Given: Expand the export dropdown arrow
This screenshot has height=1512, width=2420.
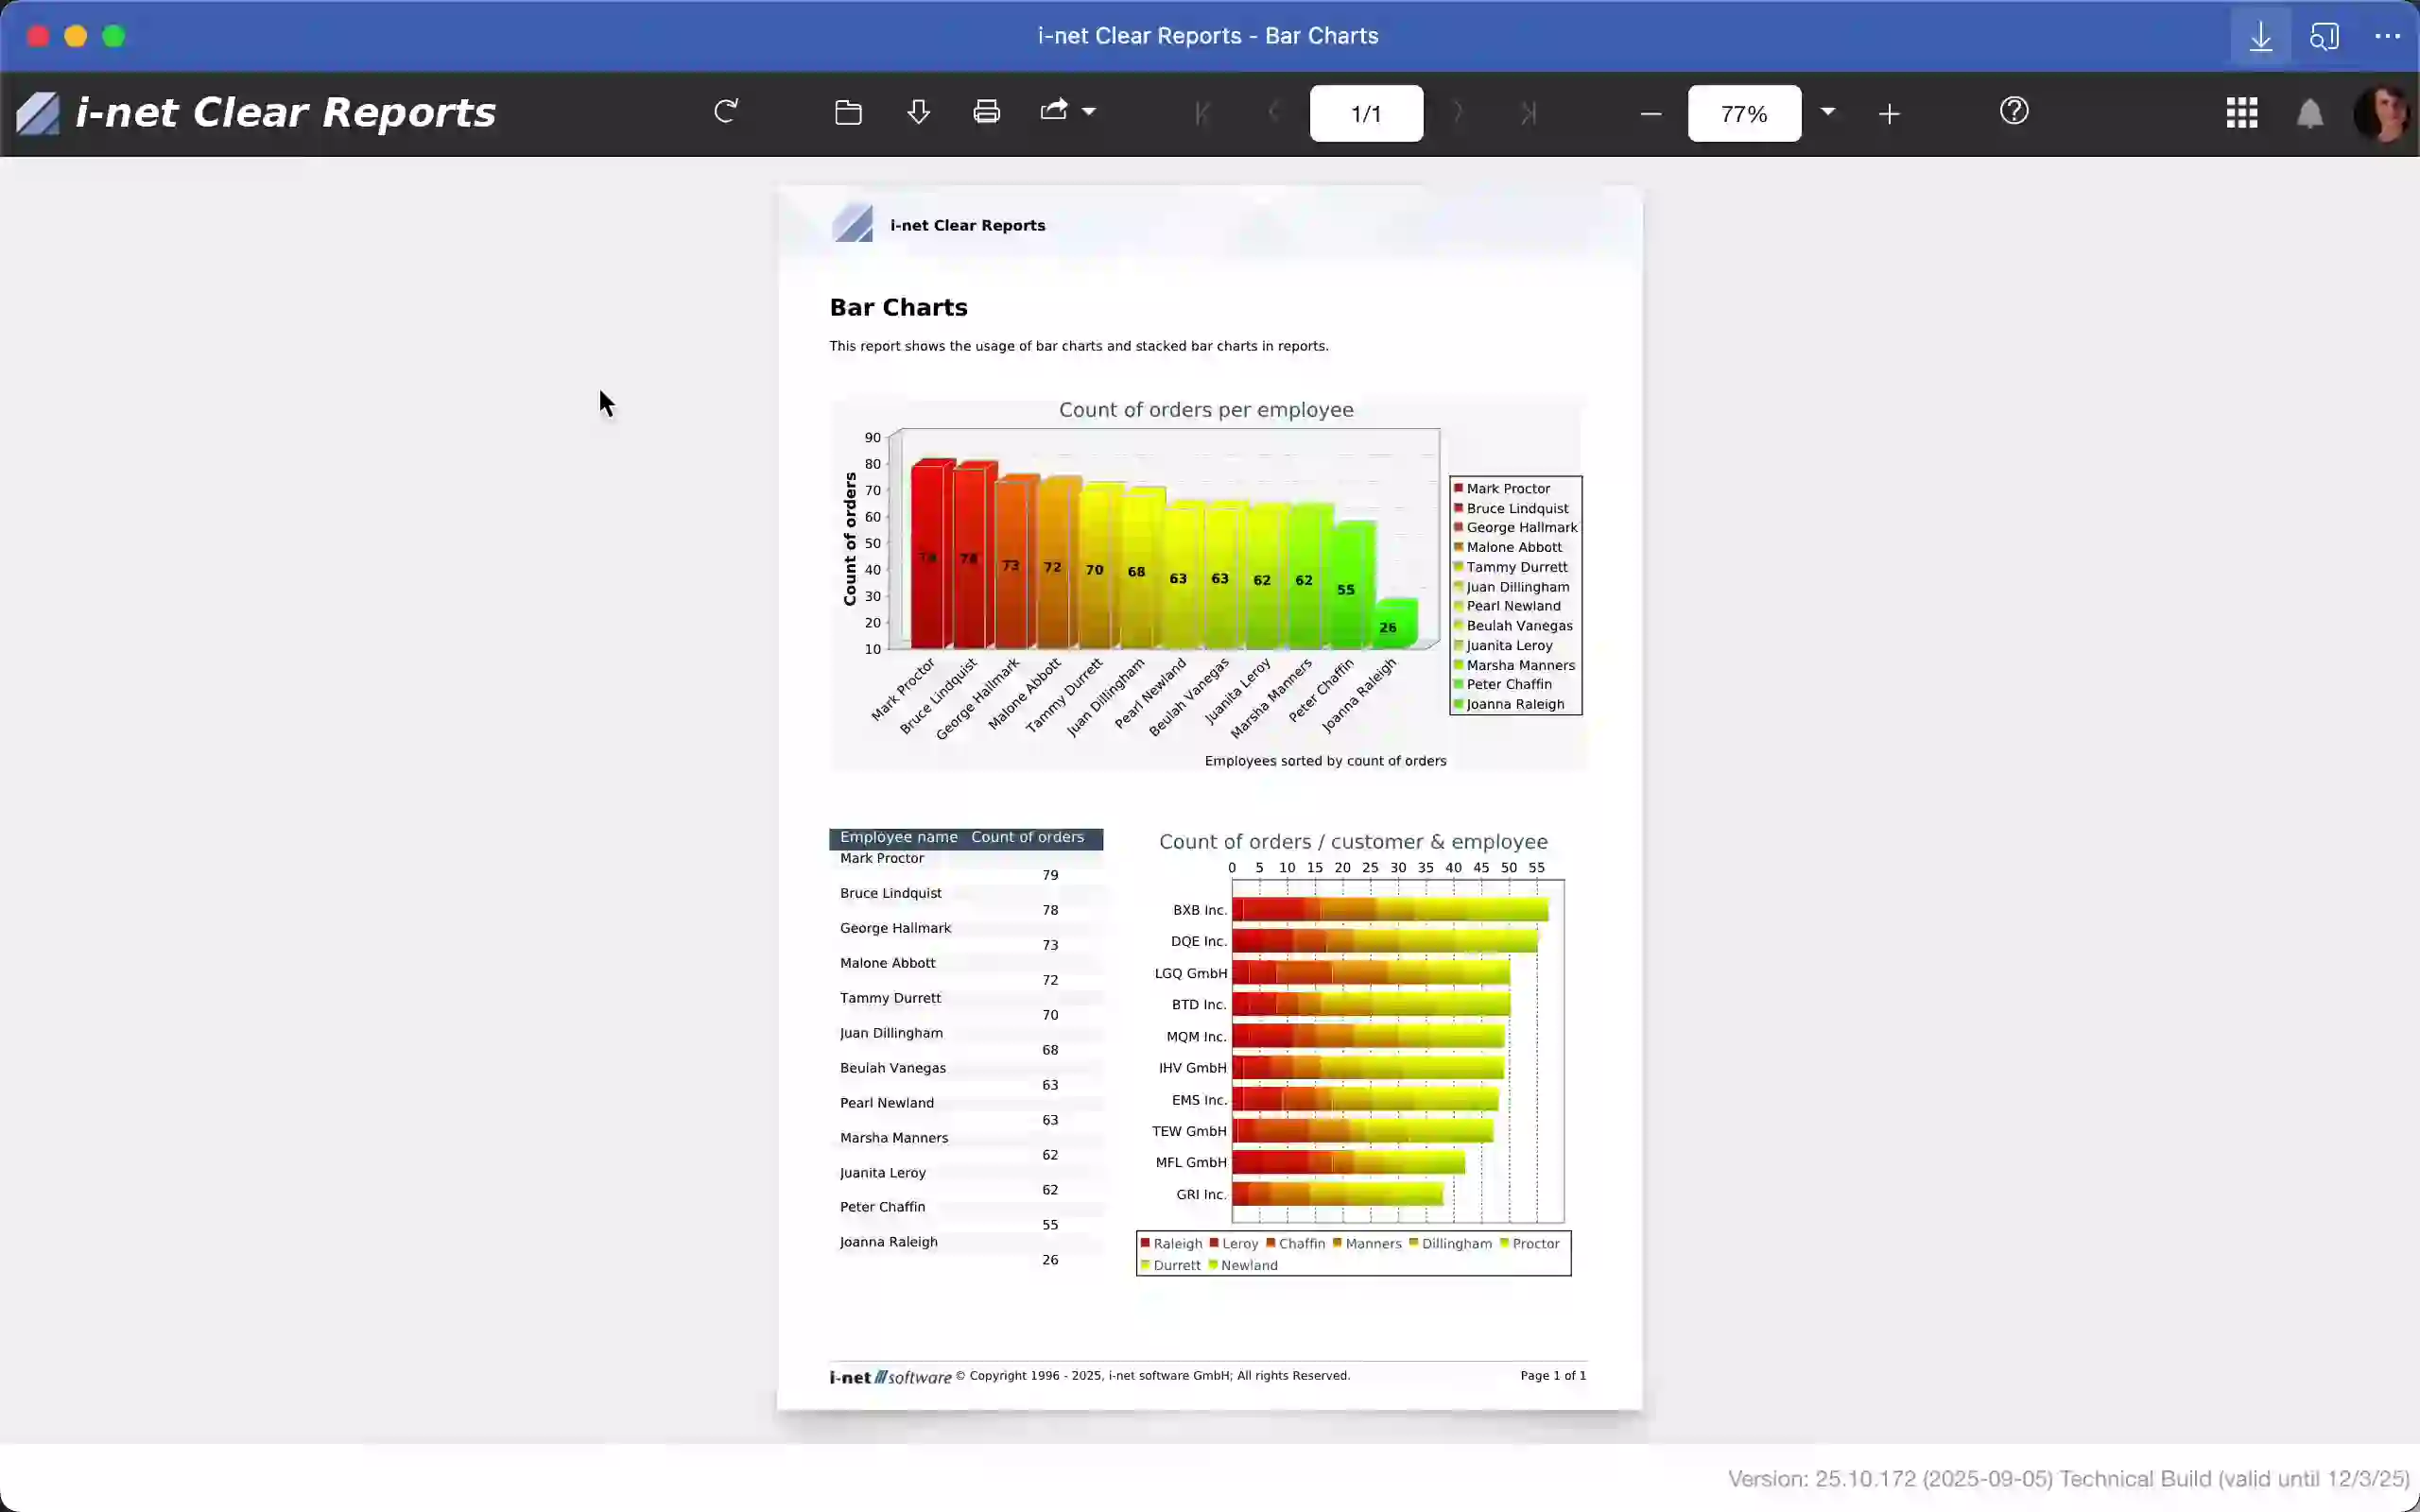Looking at the screenshot, I should tap(1089, 112).
